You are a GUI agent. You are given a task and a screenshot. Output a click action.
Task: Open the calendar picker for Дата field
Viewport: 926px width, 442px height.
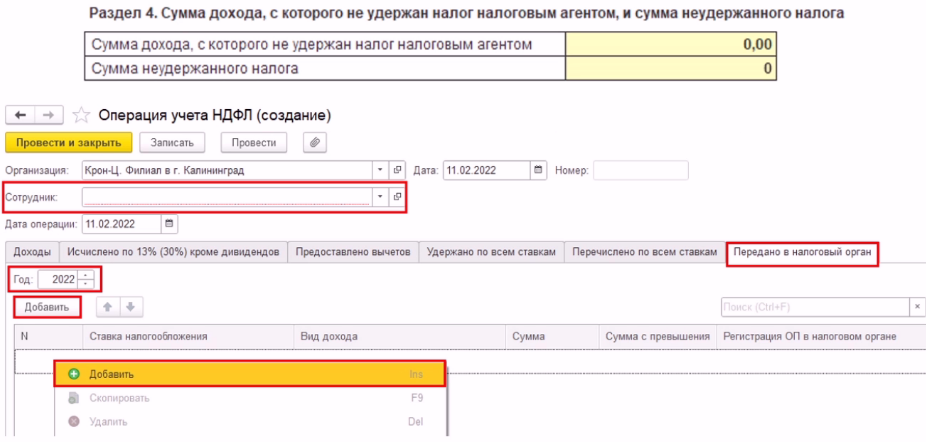click(x=539, y=170)
